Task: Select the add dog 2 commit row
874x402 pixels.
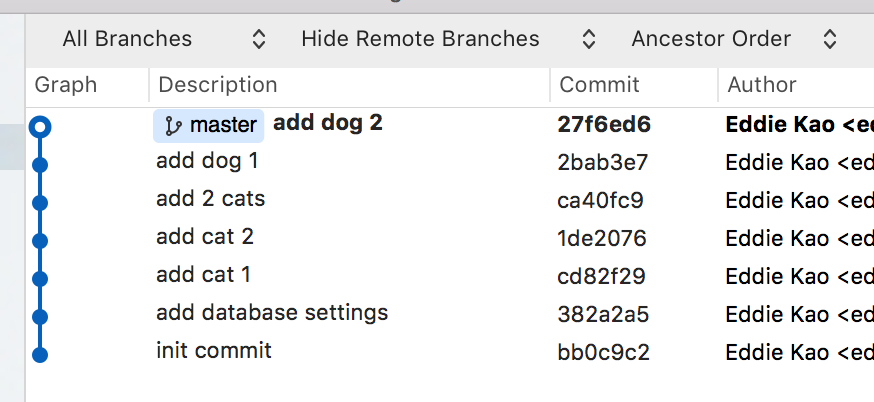Action: pos(327,123)
